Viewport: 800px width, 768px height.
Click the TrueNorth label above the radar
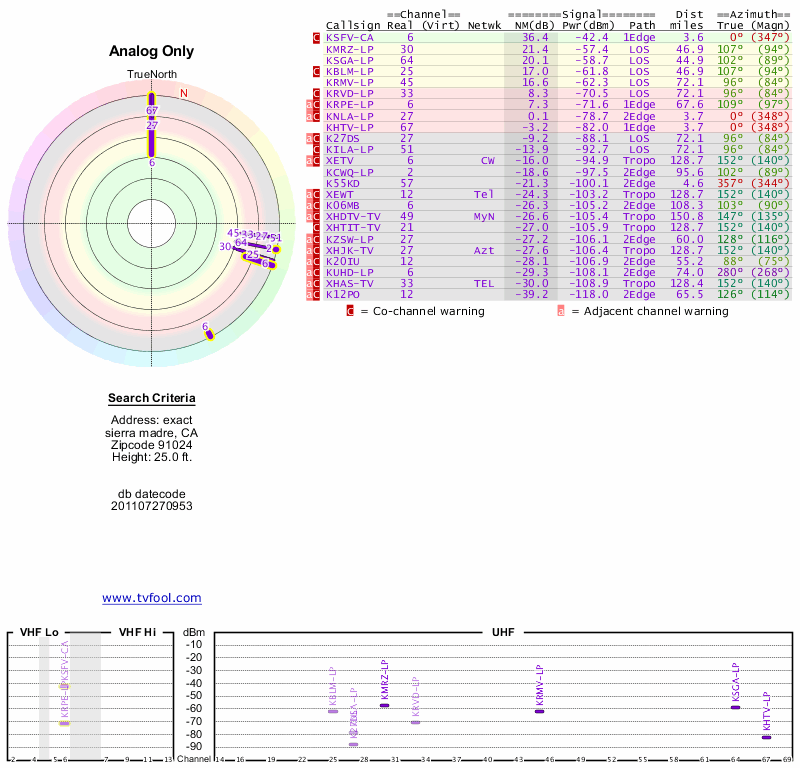pos(151,76)
